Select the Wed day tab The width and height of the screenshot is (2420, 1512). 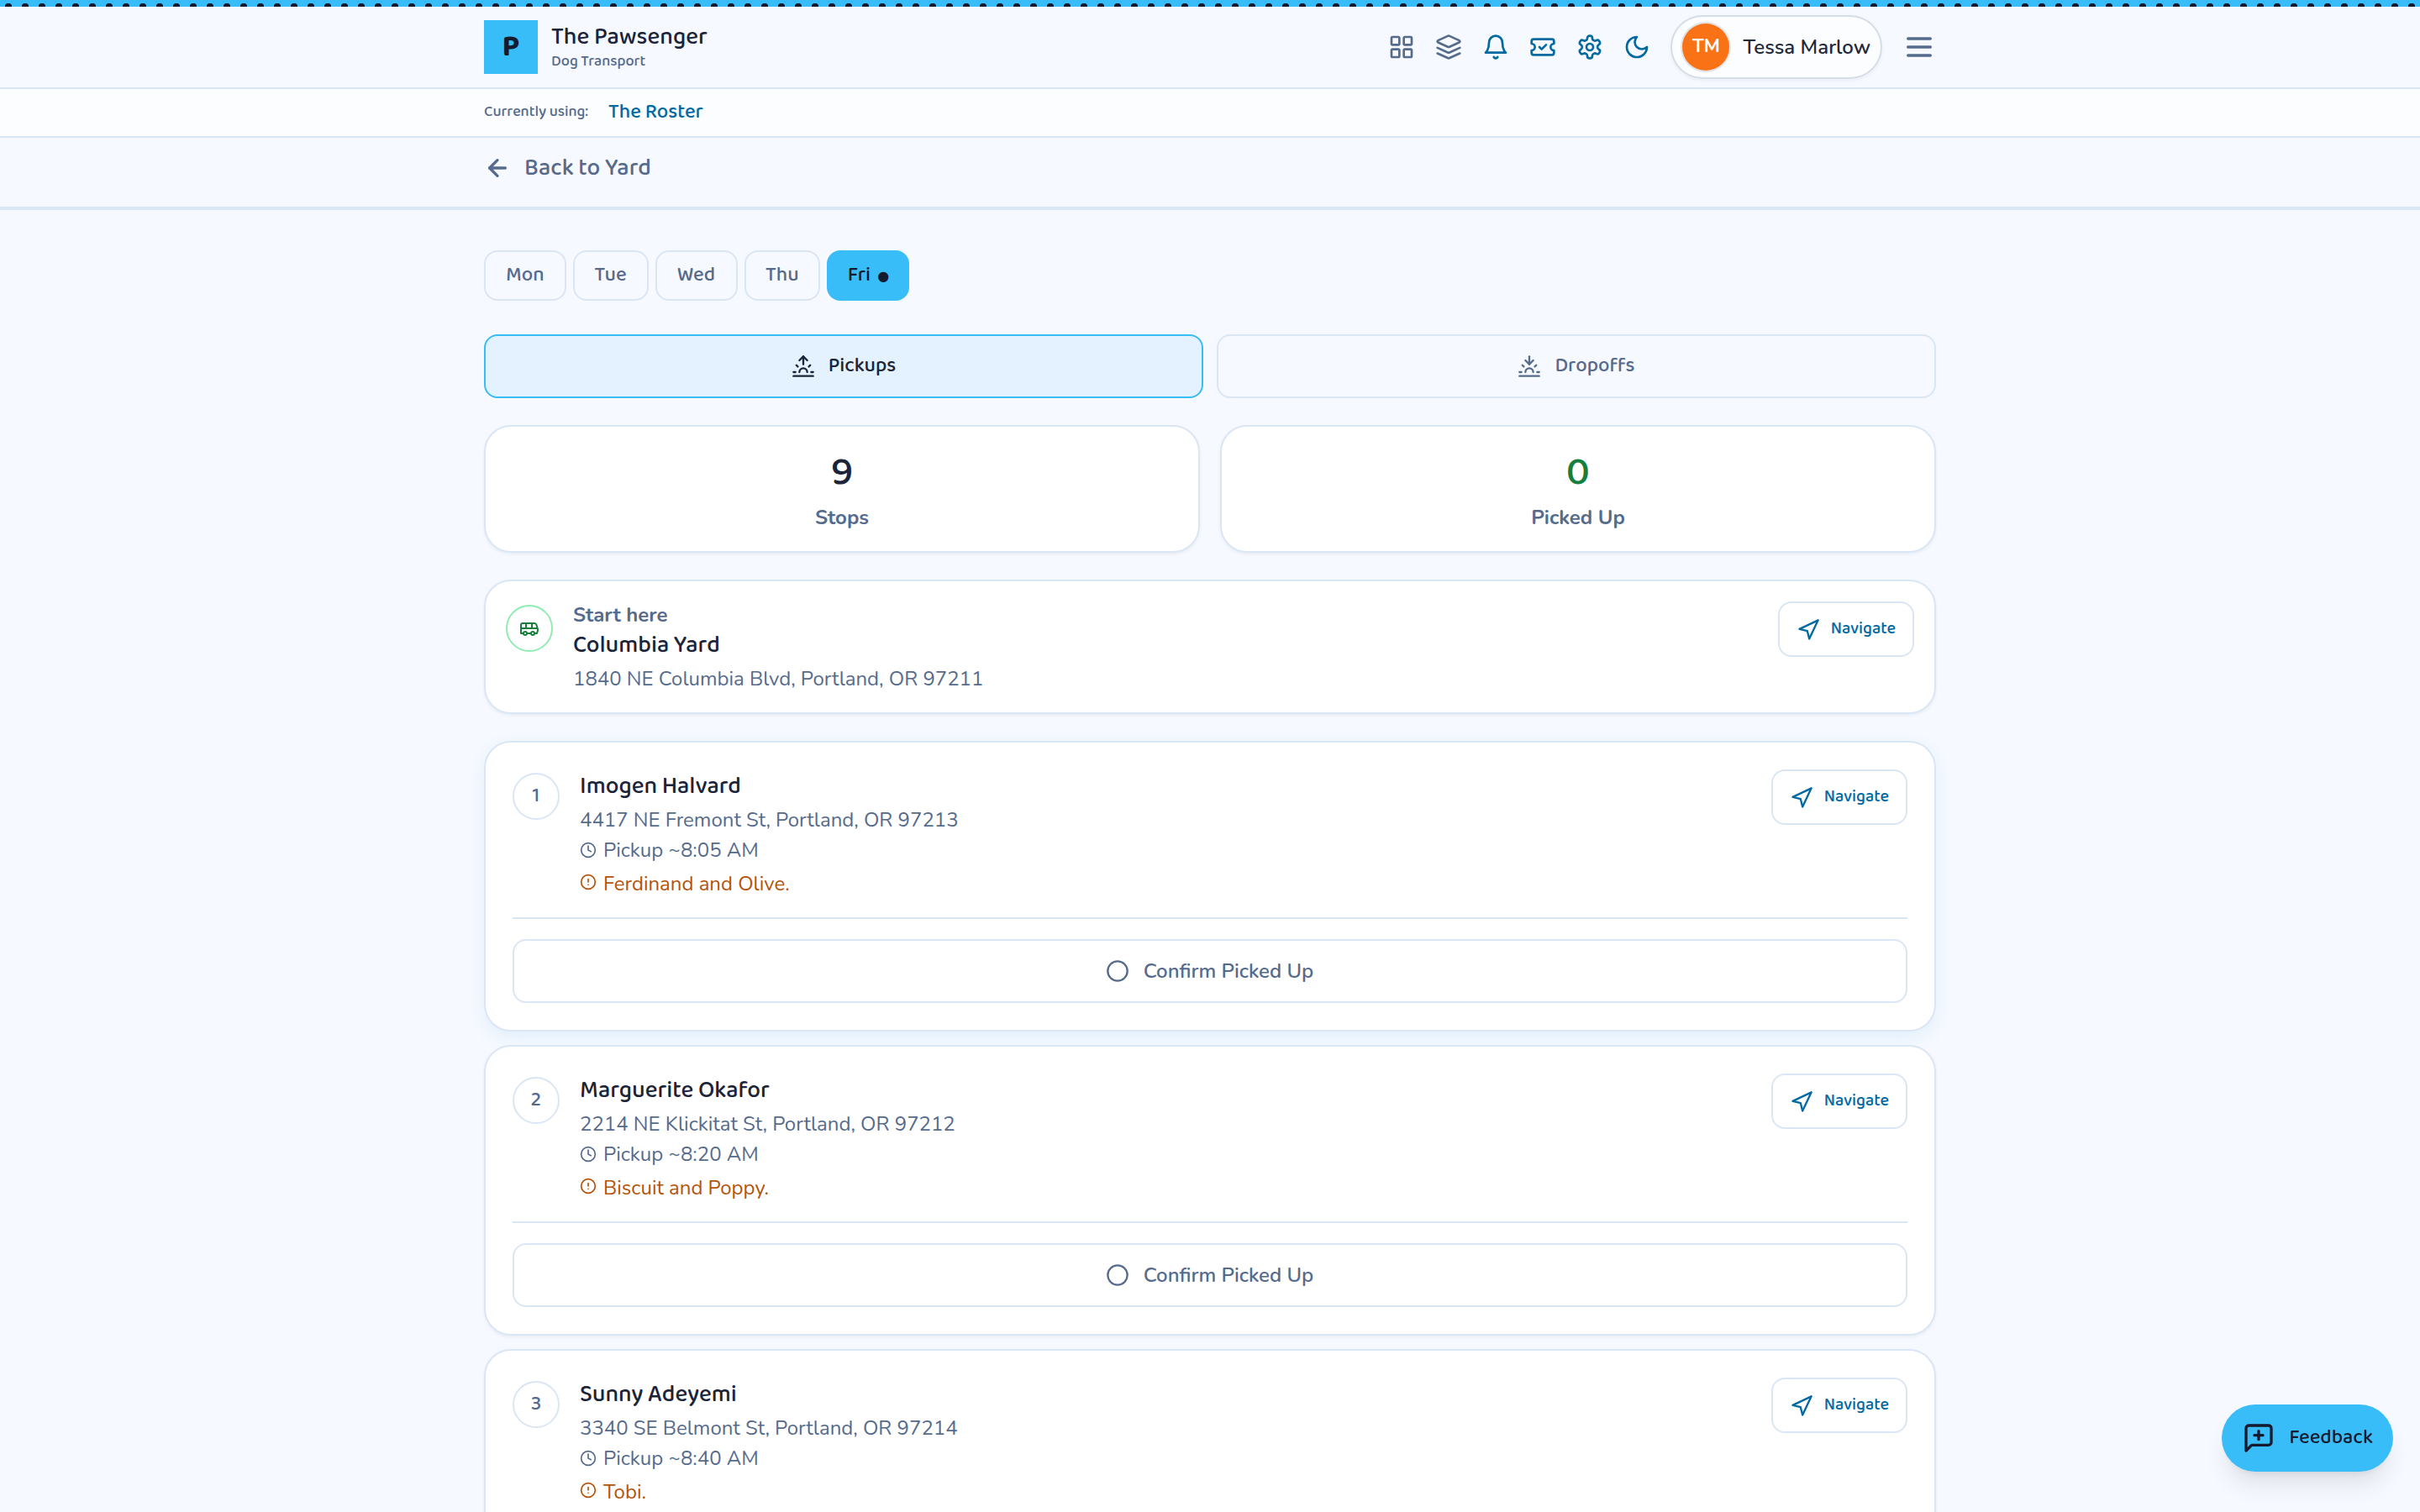coord(696,275)
